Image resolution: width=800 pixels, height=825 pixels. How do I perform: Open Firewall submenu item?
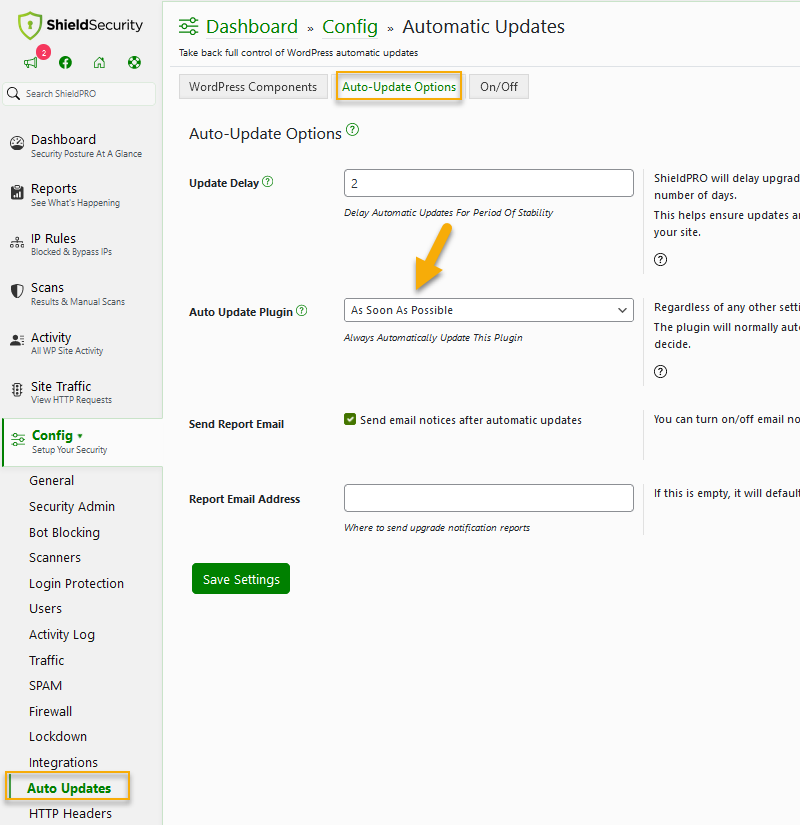[x=51, y=711]
